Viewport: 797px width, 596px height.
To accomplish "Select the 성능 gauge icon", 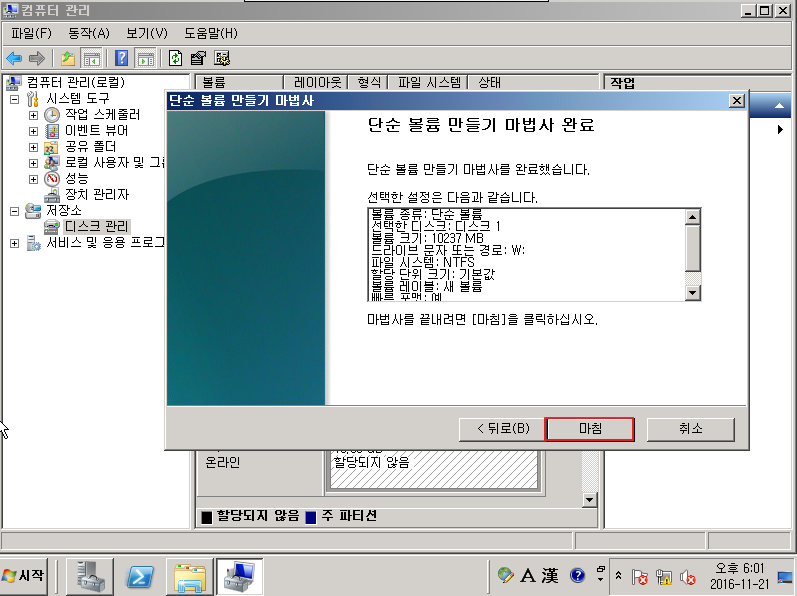I will [x=52, y=179].
